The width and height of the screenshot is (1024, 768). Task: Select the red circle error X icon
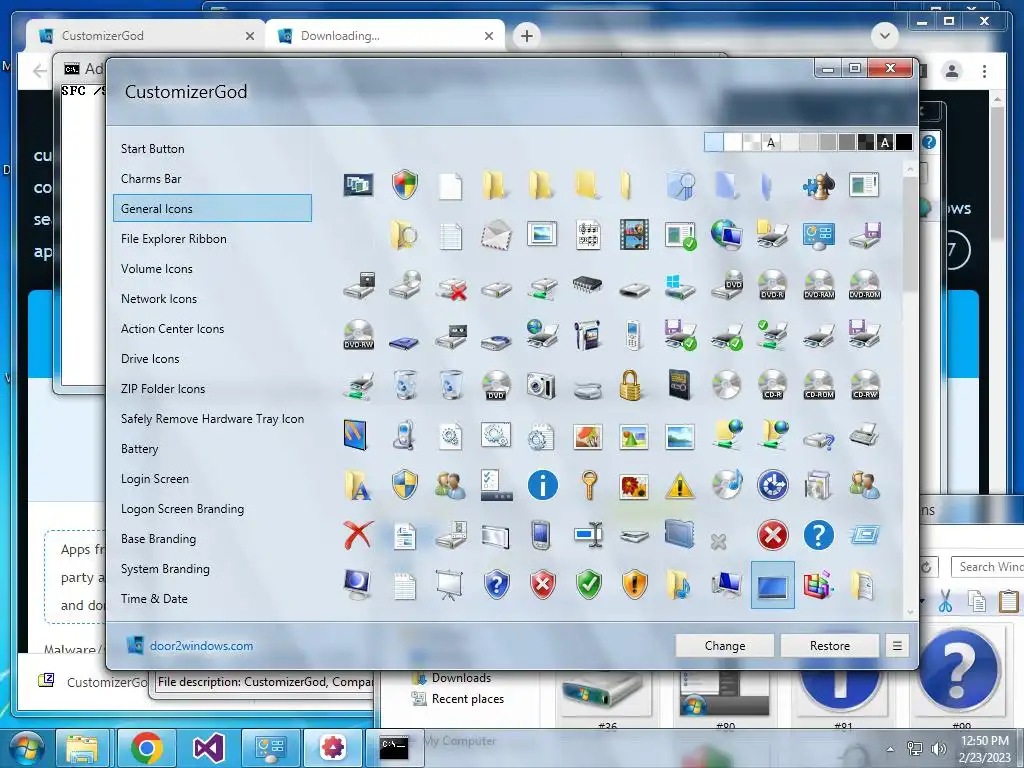773,536
